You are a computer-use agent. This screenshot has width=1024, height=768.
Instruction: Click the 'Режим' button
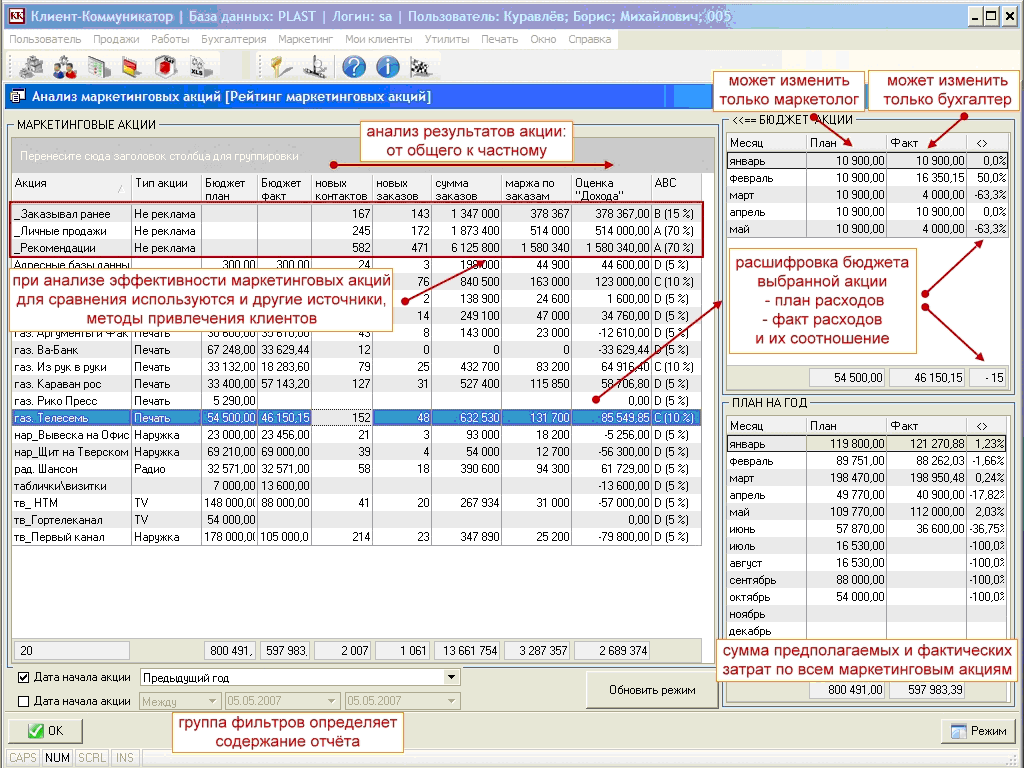(978, 731)
